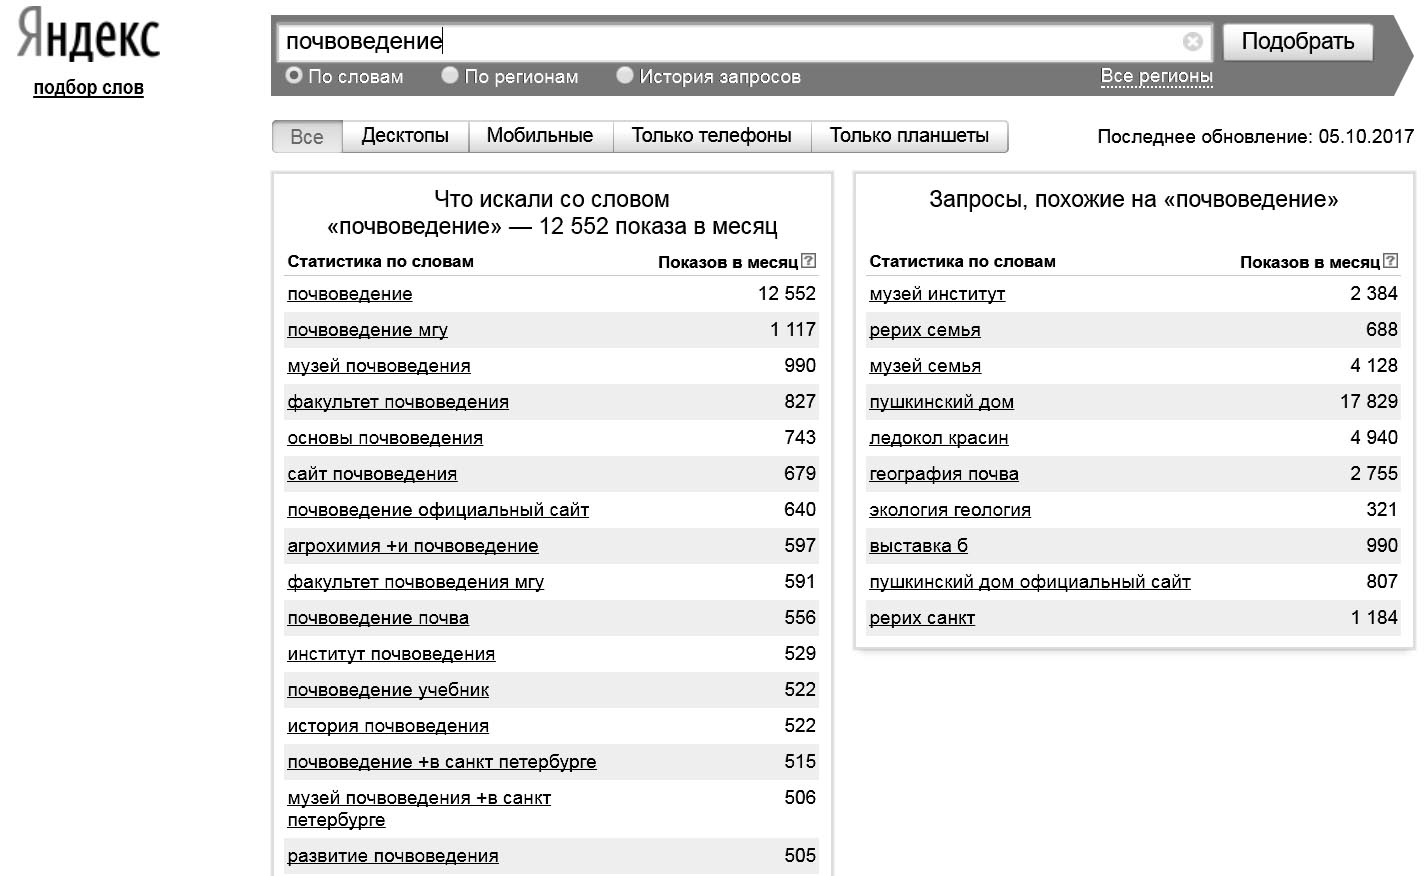Open the 'пушкинский дом' similar query
This screenshot has width=1428, height=876.
click(x=941, y=402)
